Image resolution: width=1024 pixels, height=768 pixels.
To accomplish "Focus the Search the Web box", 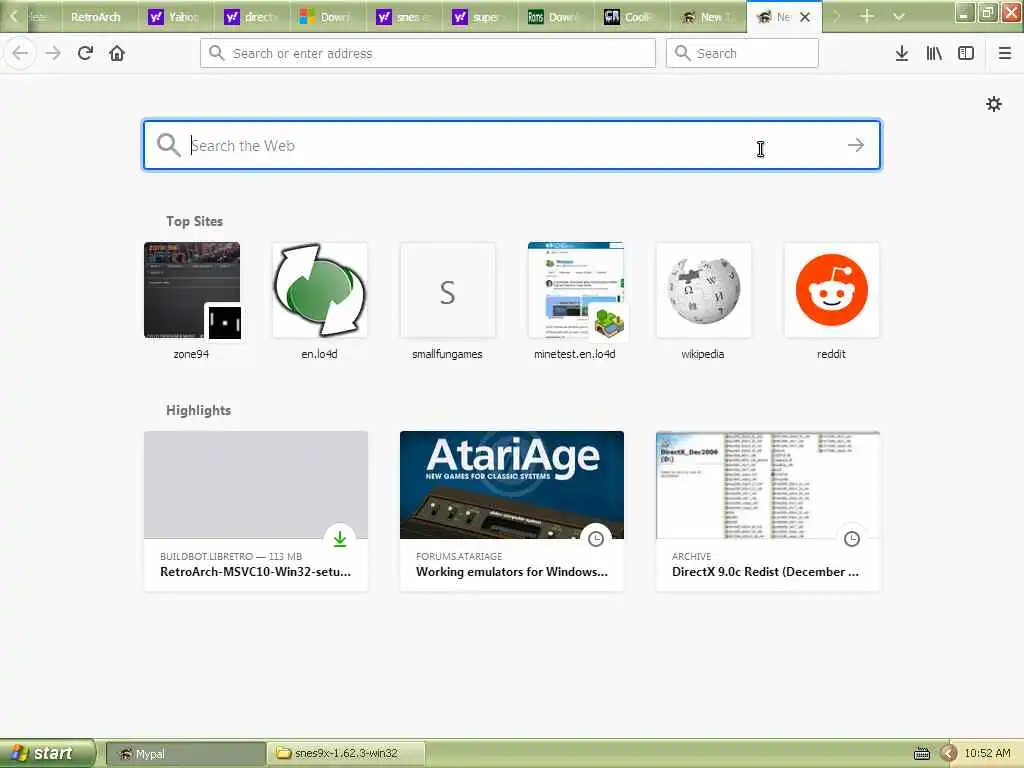I will pos(512,145).
